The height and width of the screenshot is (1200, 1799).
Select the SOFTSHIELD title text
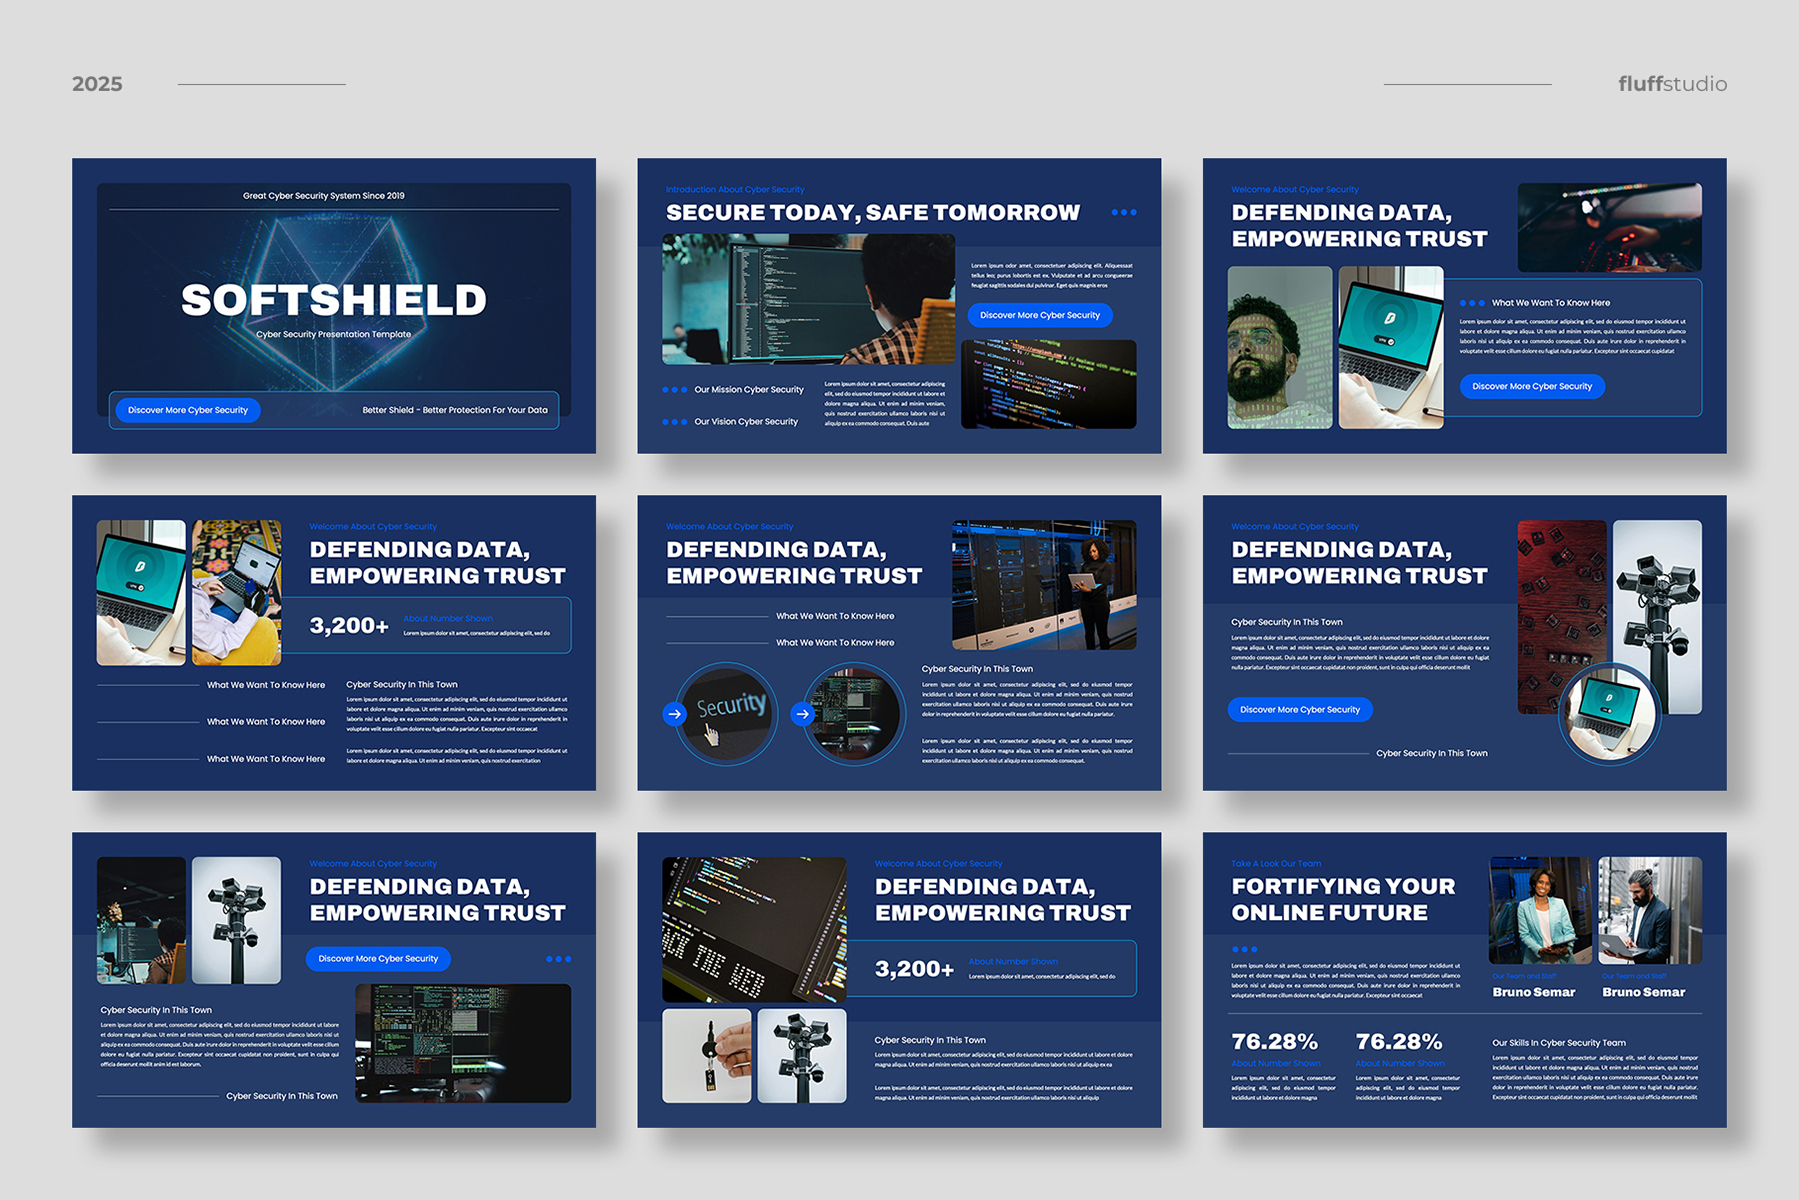(333, 300)
